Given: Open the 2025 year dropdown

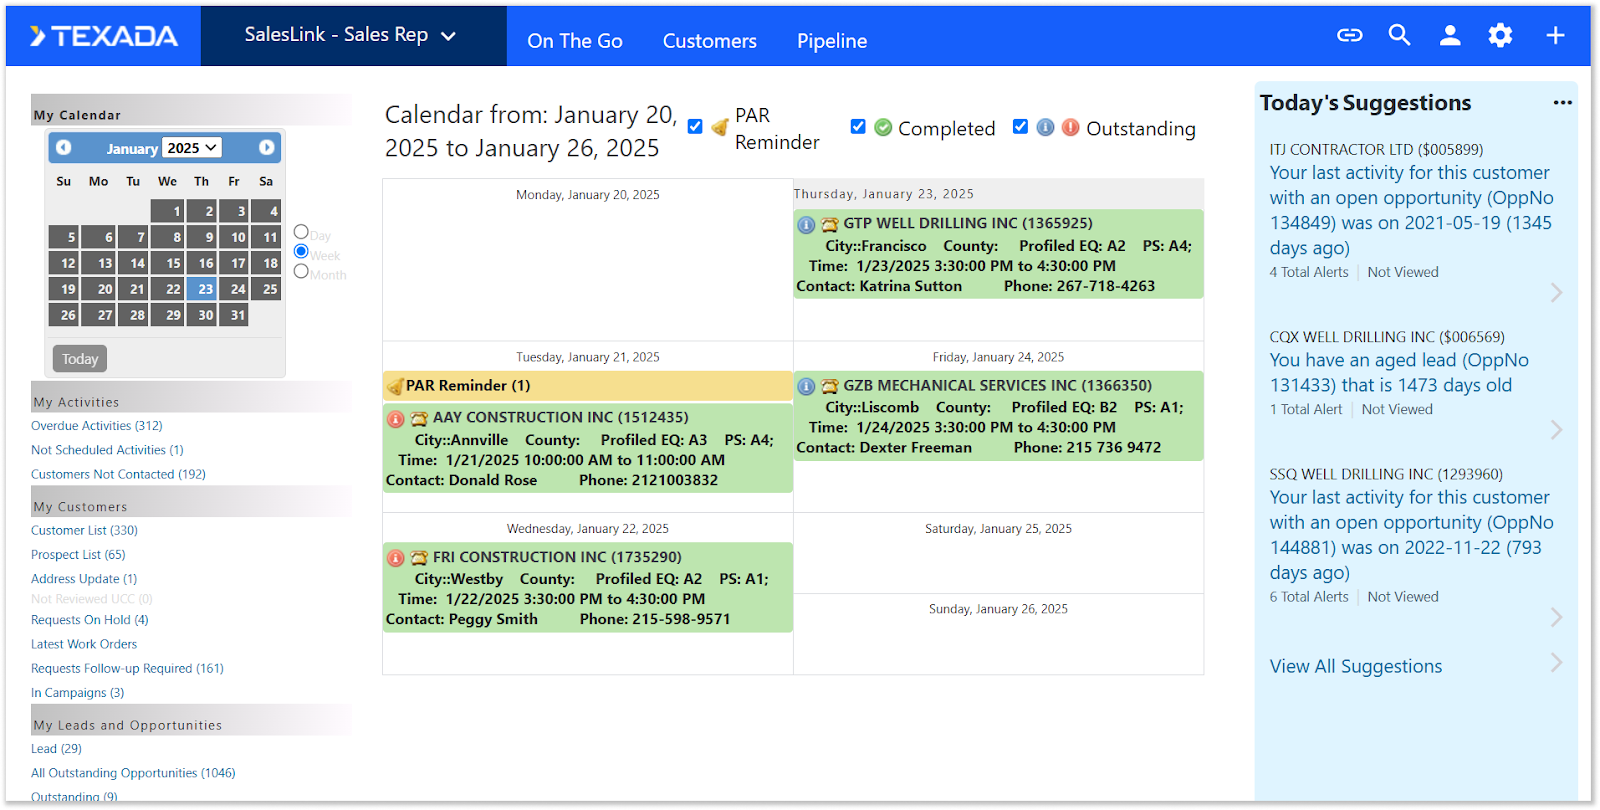Looking at the screenshot, I should pyautogui.click(x=192, y=148).
